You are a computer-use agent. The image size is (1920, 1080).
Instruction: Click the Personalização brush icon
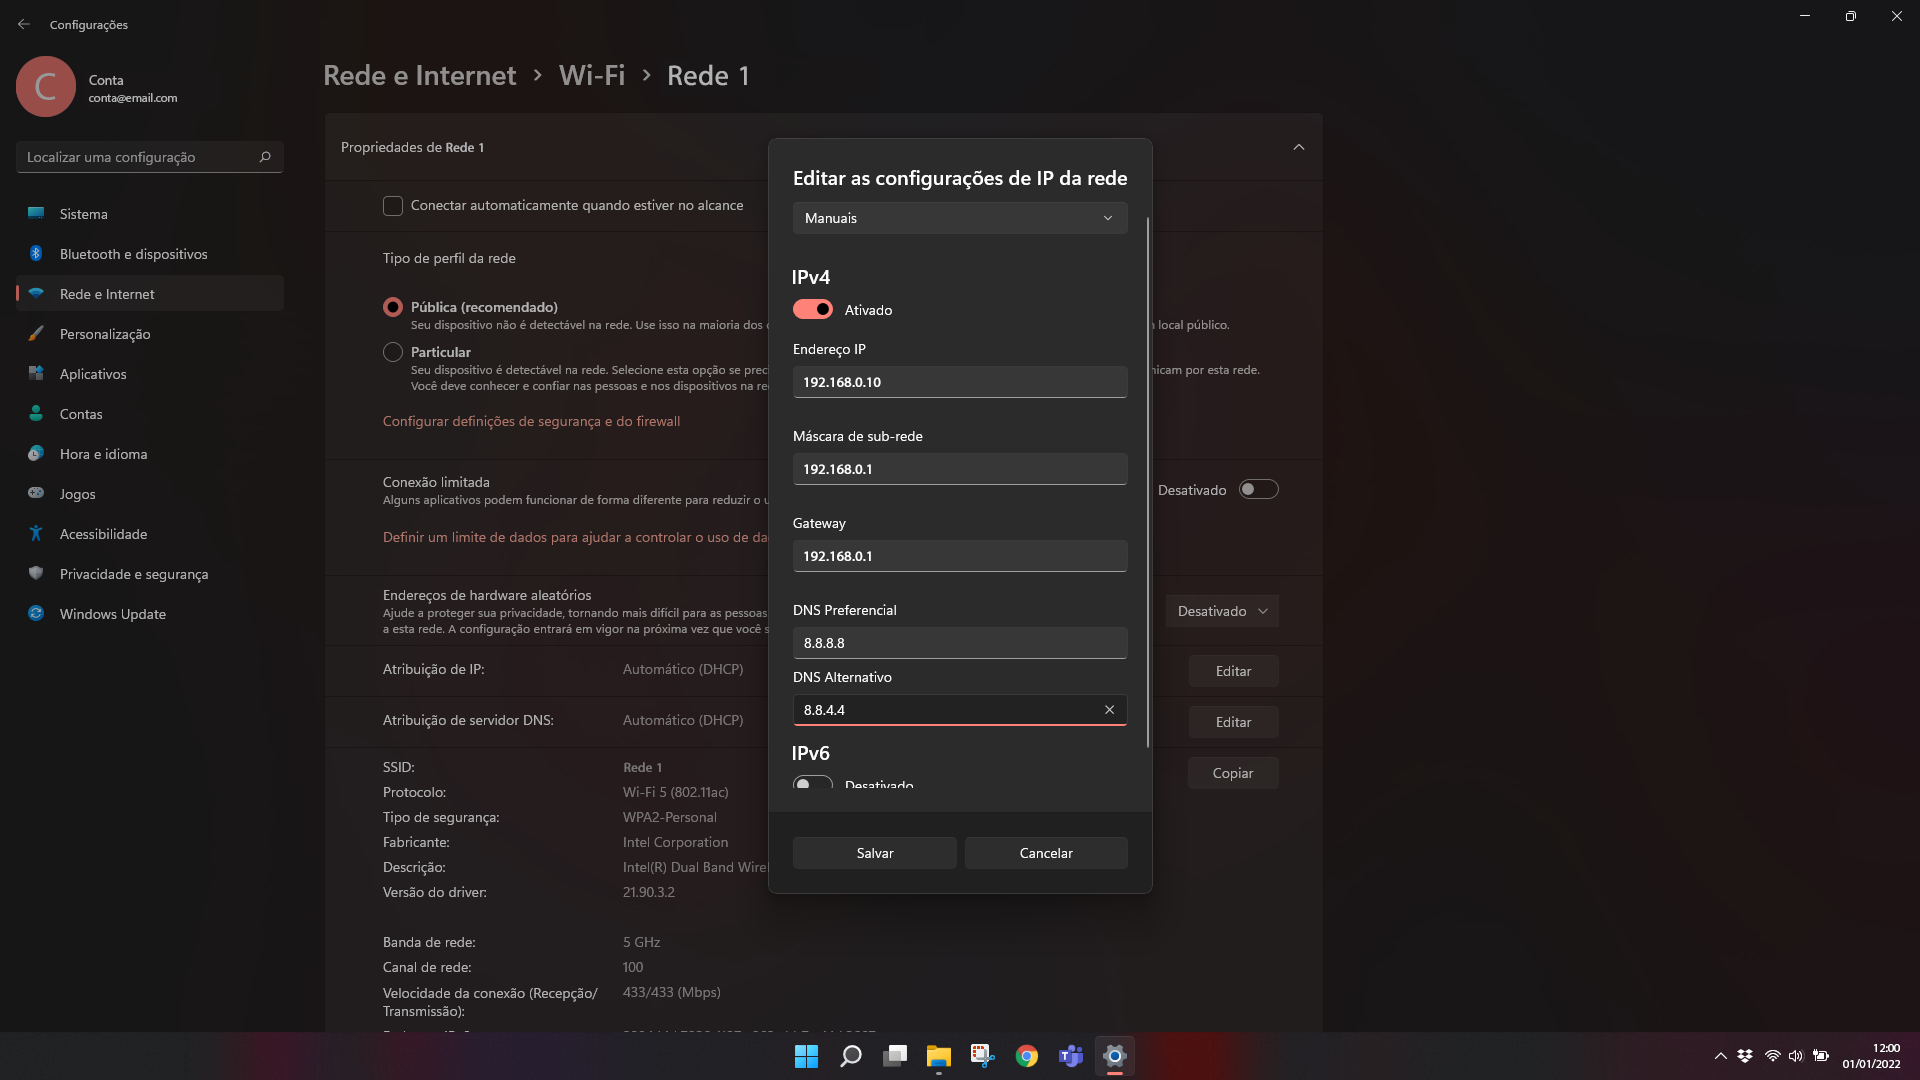coord(36,333)
